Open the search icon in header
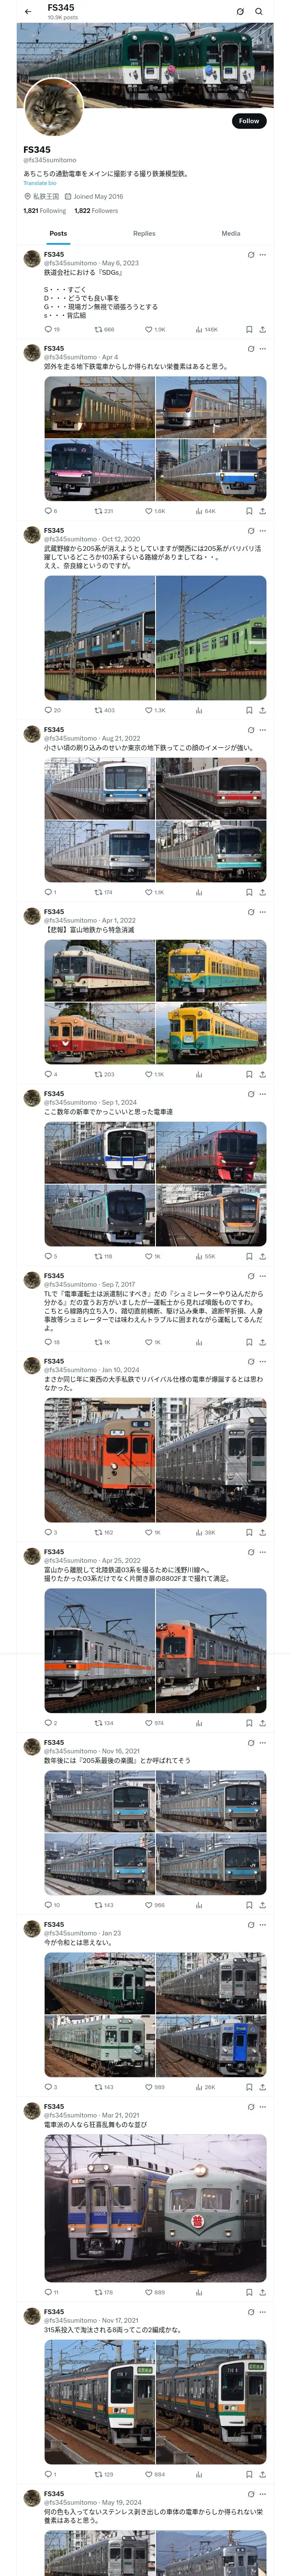This screenshot has width=290, height=2576. pyautogui.click(x=259, y=12)
